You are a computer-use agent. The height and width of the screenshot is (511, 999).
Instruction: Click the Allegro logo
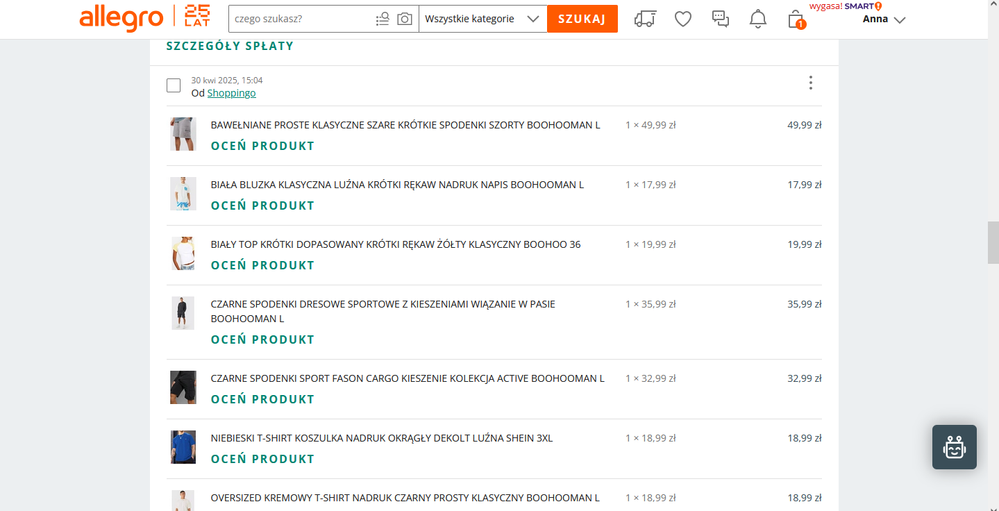[121, 18]
